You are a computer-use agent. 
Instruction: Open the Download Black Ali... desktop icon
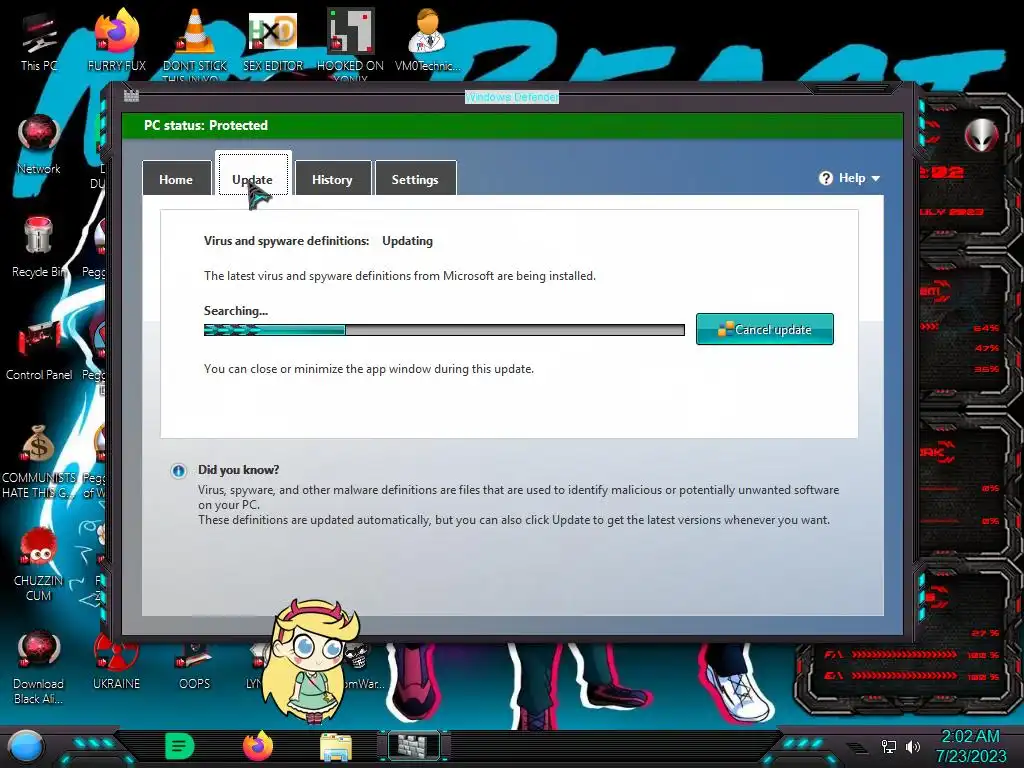click(x=39, y=666)
